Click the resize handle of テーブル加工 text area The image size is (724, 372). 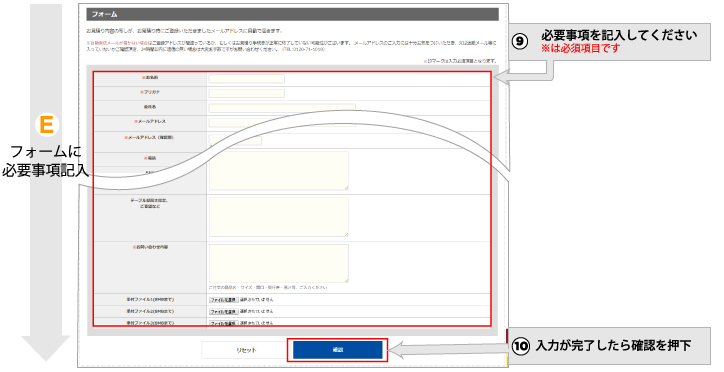[x=346, y=234]
